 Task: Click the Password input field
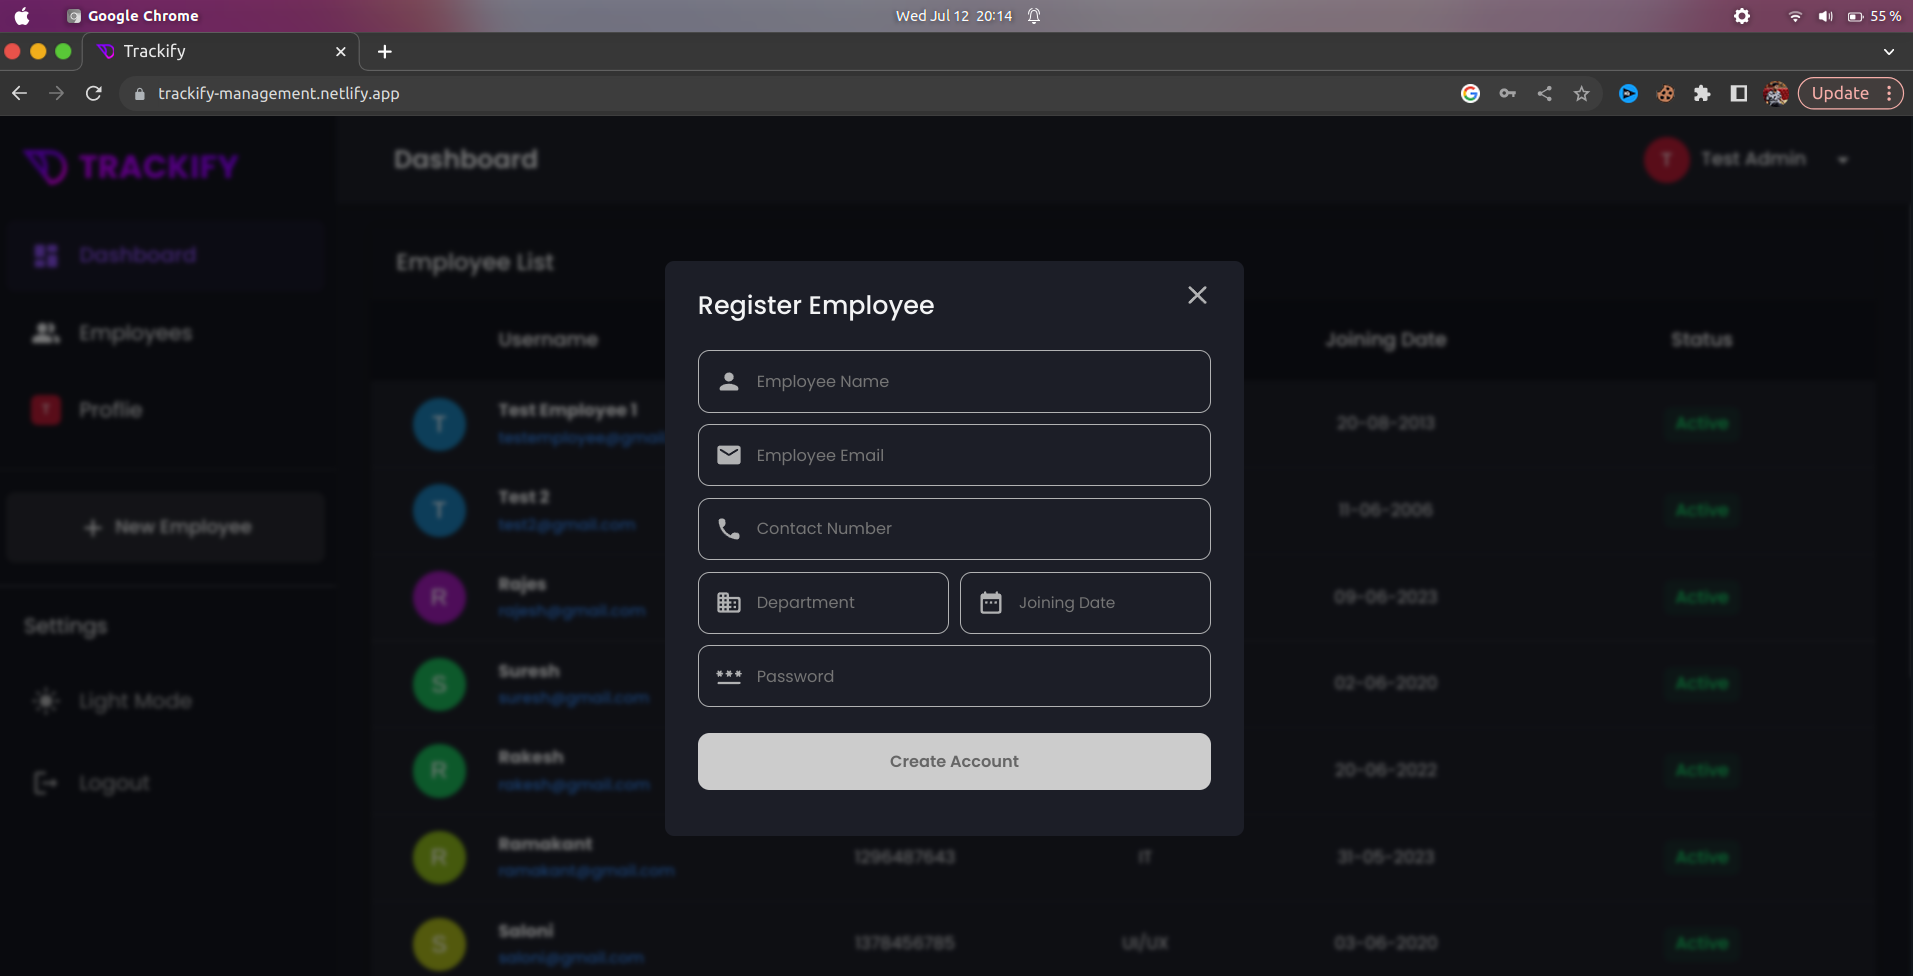point(954,676)
